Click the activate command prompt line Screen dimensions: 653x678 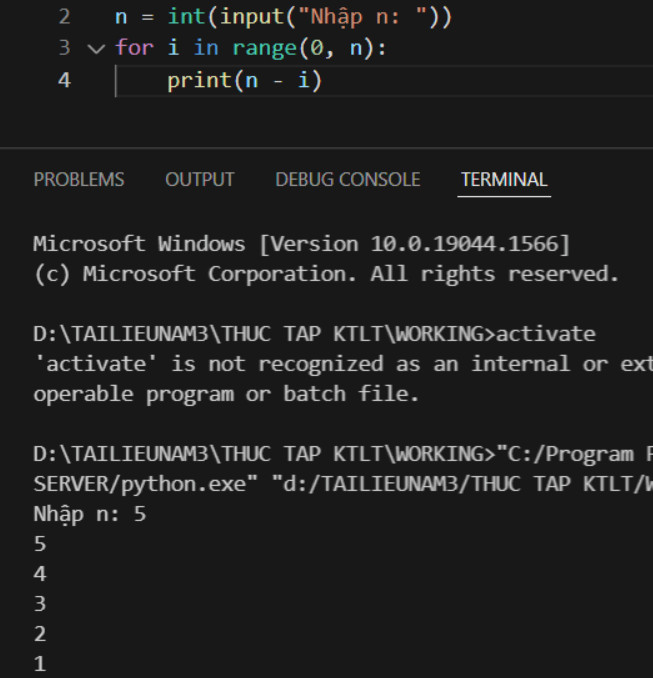point(314,334)
